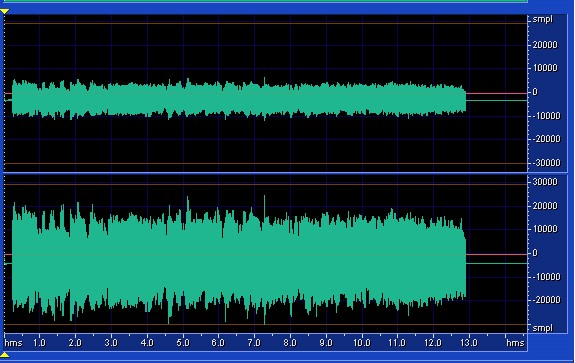
Task: Click the divider line between the two channels
Action: click(265, 173)
